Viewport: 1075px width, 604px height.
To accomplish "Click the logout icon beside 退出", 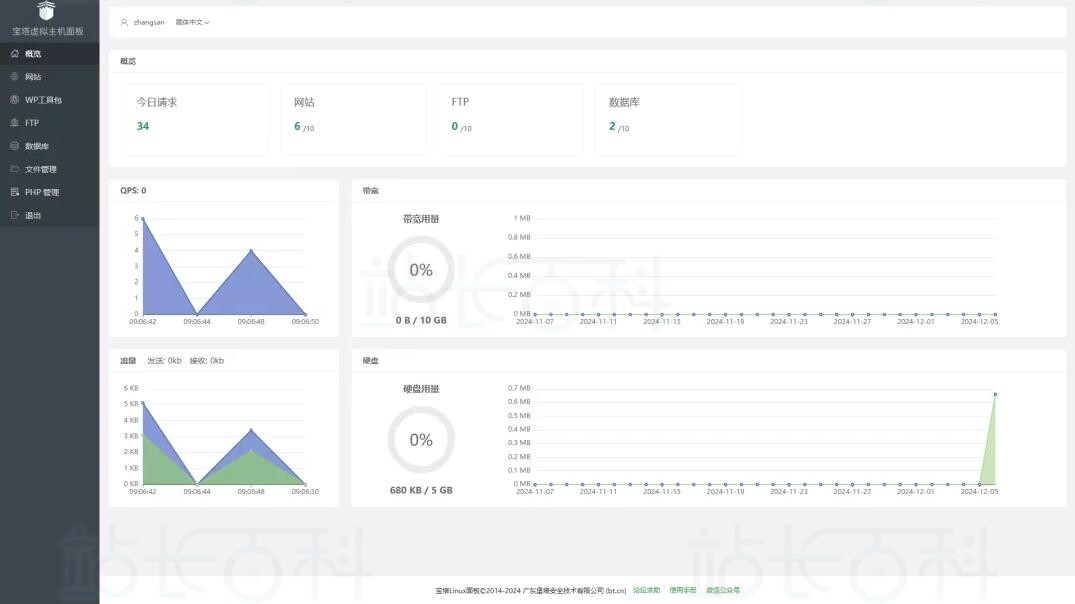I will [x=14, y=215].
